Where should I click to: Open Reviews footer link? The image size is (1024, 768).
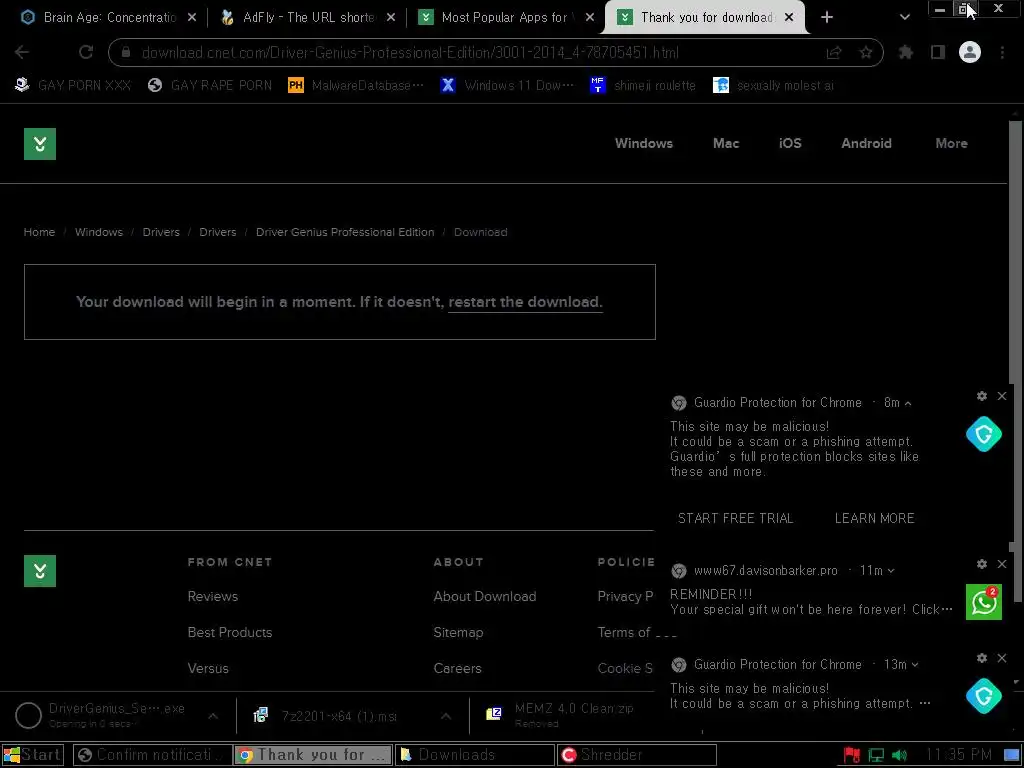pos(213,597)
